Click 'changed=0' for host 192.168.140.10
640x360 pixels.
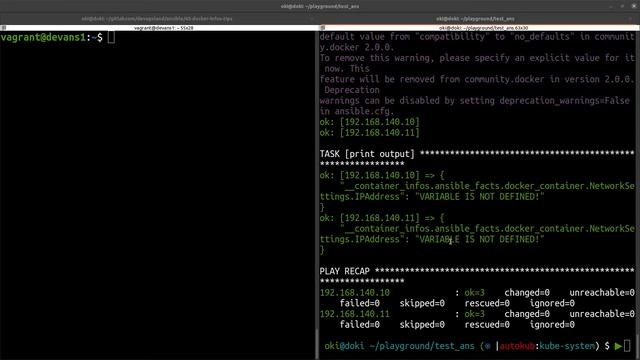click(x=527, y=292)
